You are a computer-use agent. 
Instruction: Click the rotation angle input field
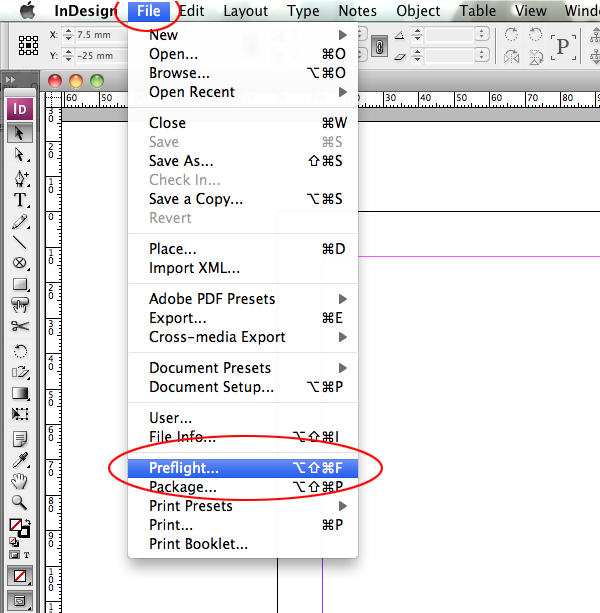(450, 34)
